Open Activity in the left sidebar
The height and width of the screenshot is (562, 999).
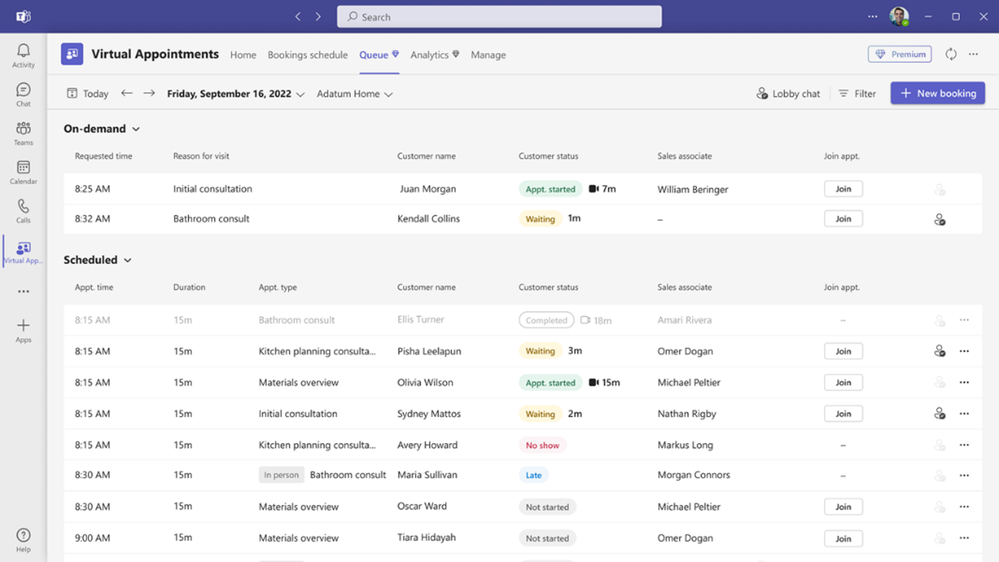coord(23,55)
